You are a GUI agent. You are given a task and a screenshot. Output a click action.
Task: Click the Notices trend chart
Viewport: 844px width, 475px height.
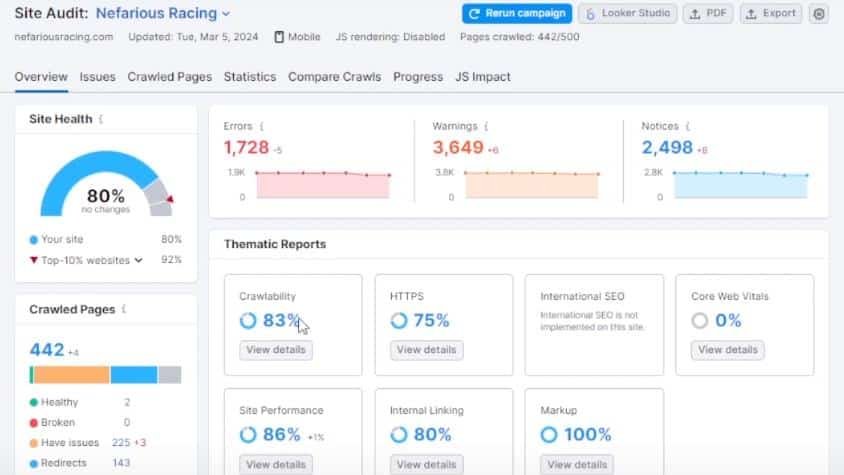tap(741, 185)
